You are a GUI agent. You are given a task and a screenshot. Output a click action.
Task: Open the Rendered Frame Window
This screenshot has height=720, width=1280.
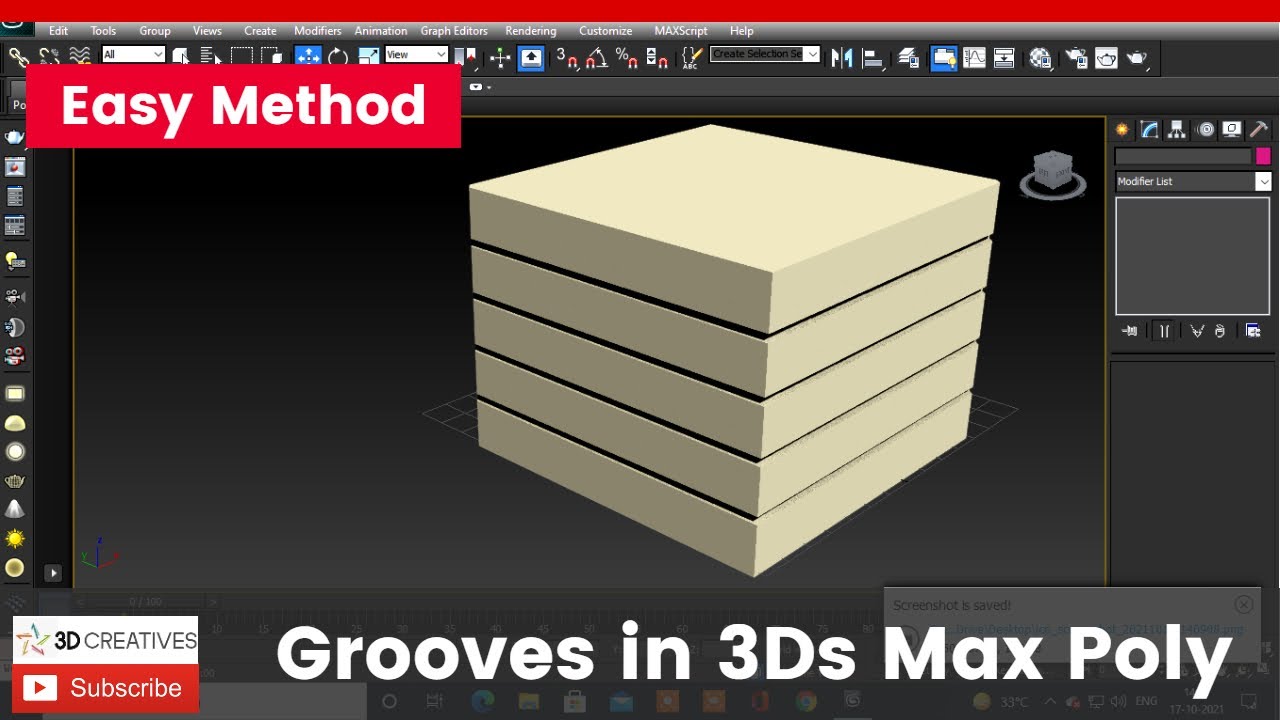point(1106,58)
